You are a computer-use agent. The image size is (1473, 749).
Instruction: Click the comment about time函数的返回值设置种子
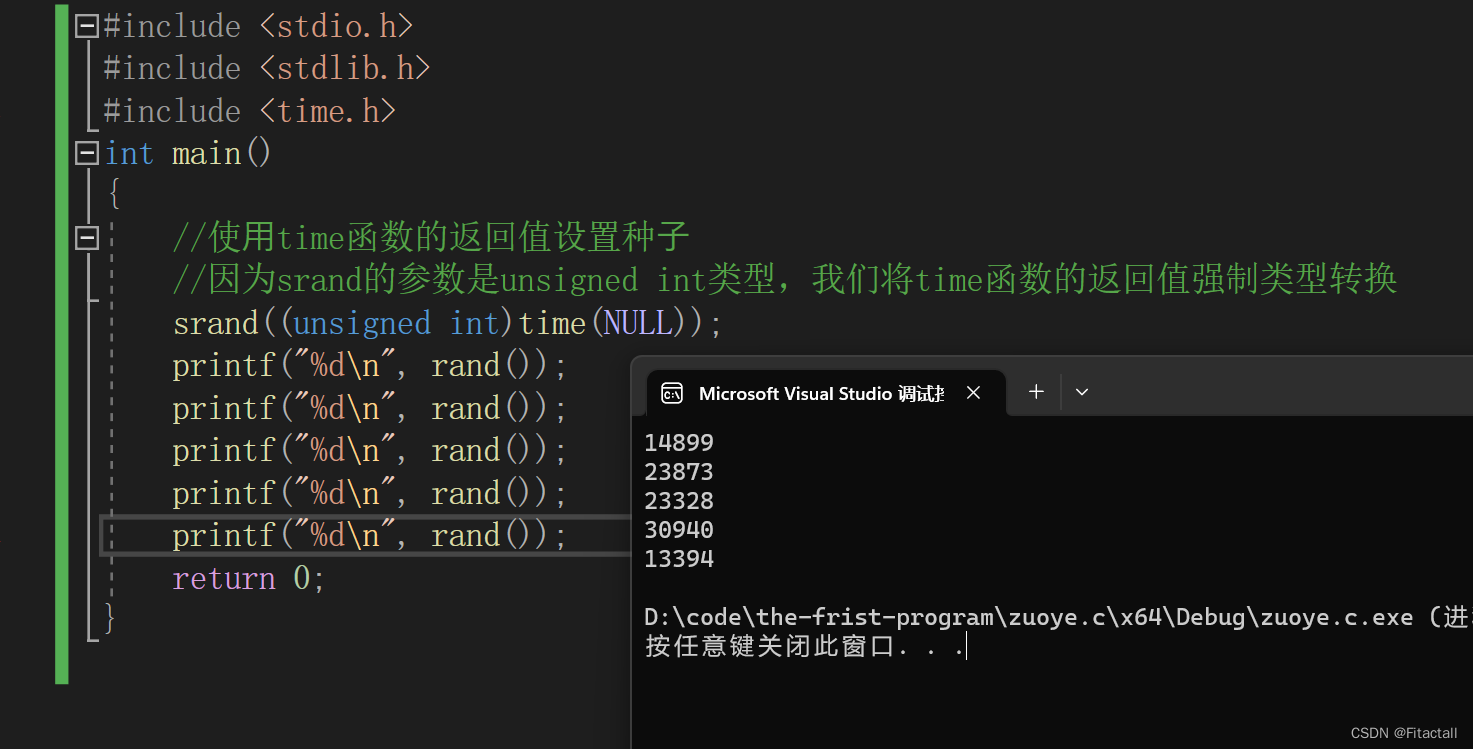(x=431, y=238)
